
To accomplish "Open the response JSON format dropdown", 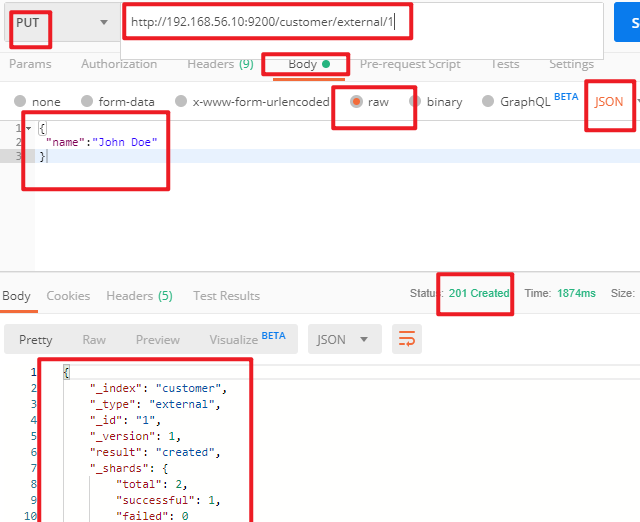I will tap(344, 339).
